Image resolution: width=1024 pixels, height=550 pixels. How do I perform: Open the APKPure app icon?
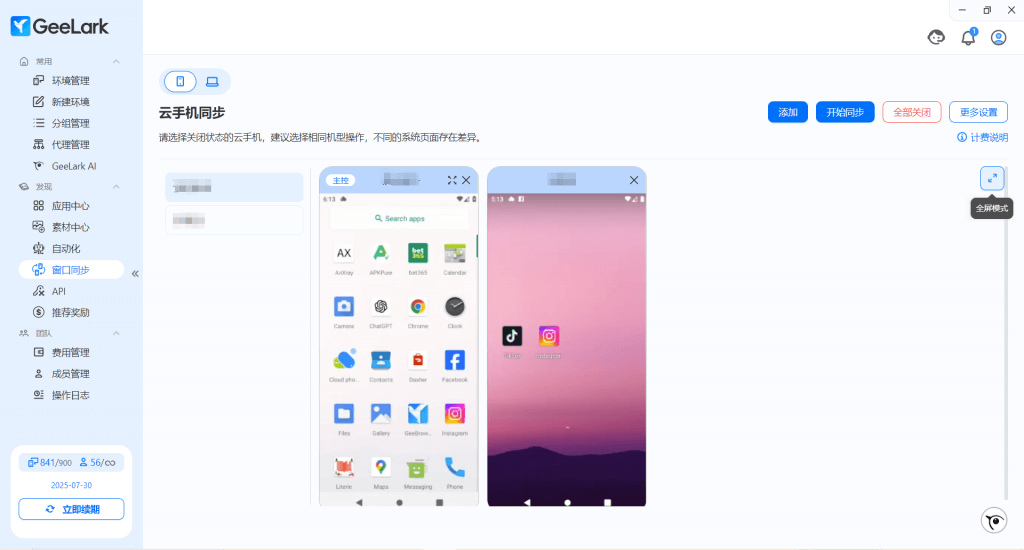pyautogui.click(x=380, y=253)
